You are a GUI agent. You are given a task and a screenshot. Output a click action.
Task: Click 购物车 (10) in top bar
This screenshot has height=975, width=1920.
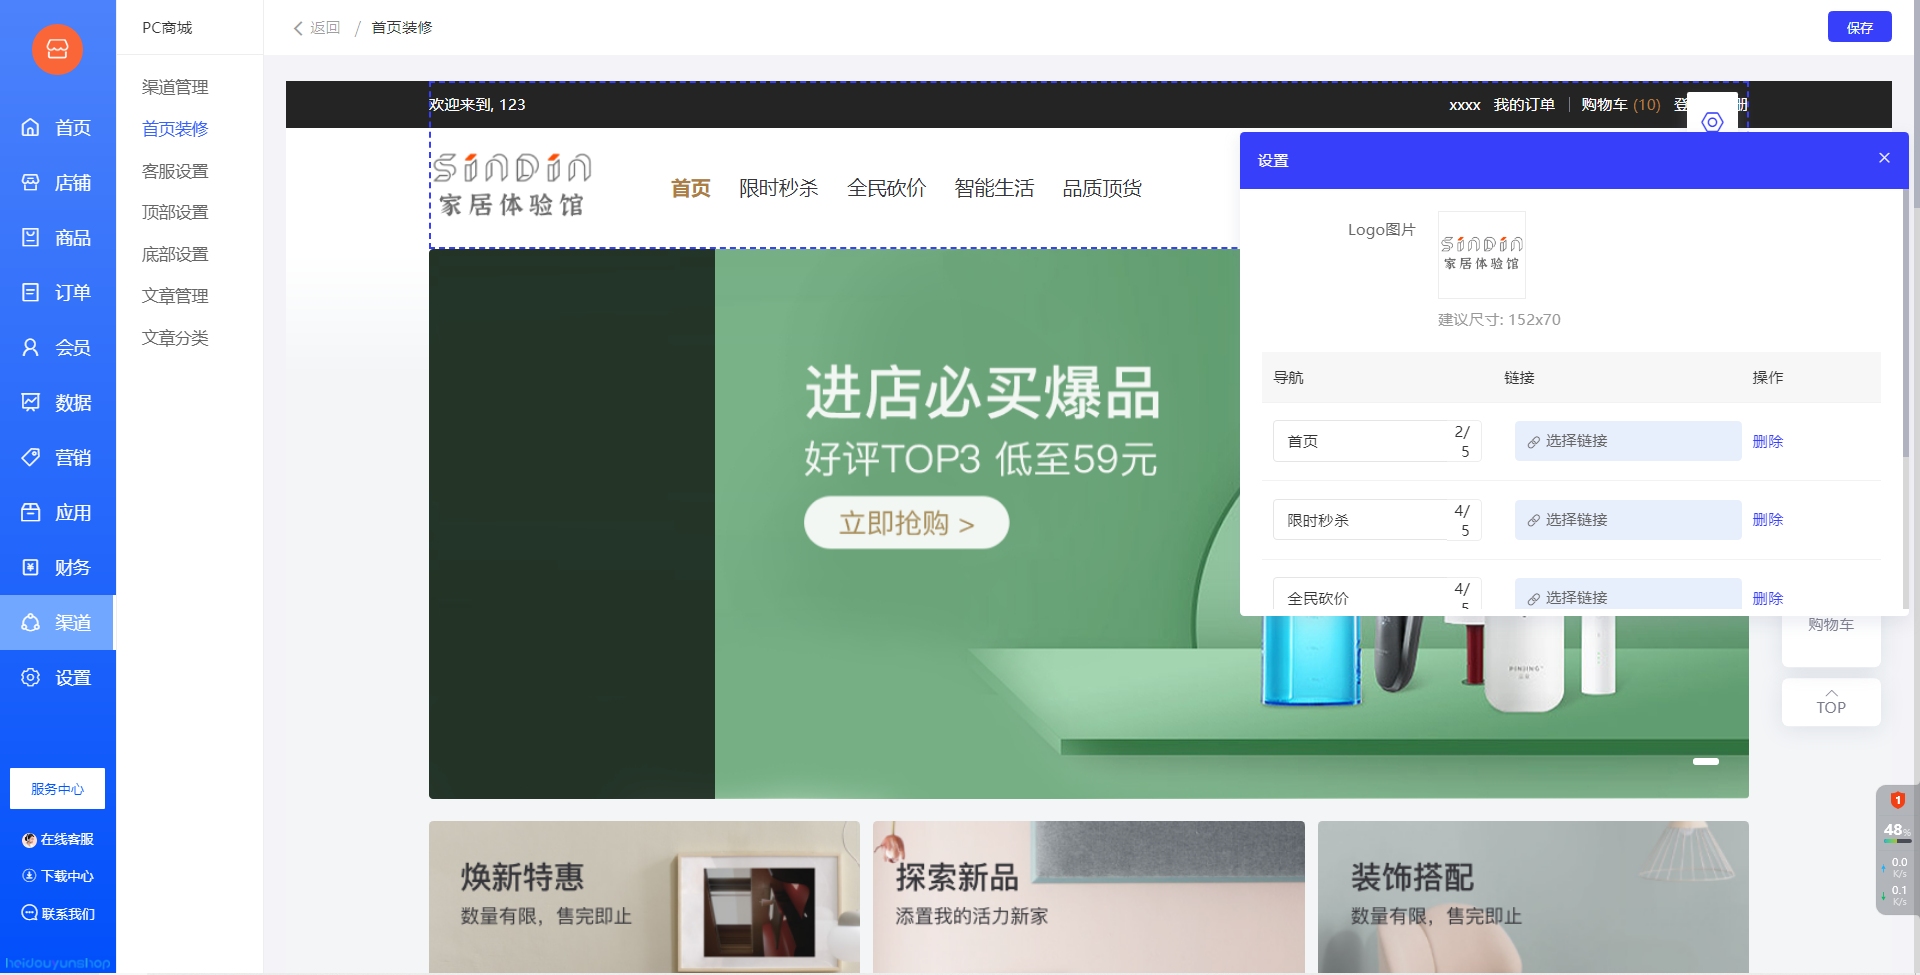click(1620, 105)
